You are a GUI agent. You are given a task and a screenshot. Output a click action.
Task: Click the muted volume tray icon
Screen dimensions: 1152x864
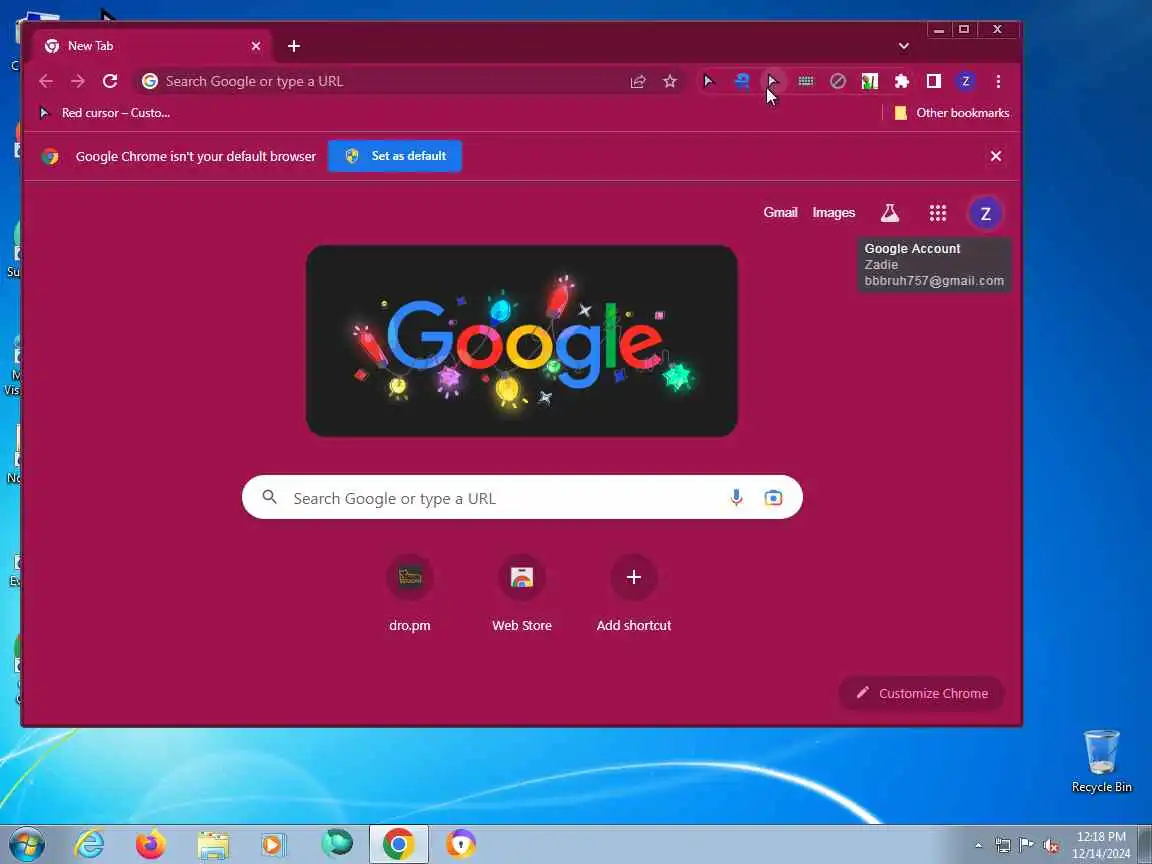[1051, 845]
